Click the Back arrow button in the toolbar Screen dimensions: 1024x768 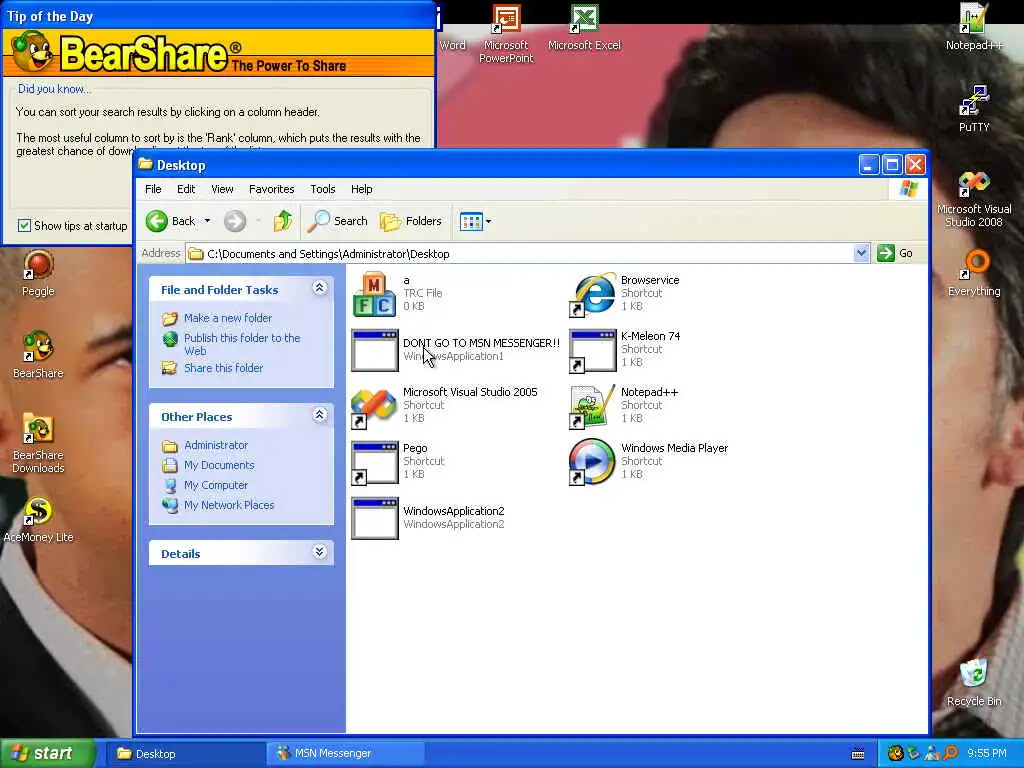pyautogui.click(x=170, y=221)
